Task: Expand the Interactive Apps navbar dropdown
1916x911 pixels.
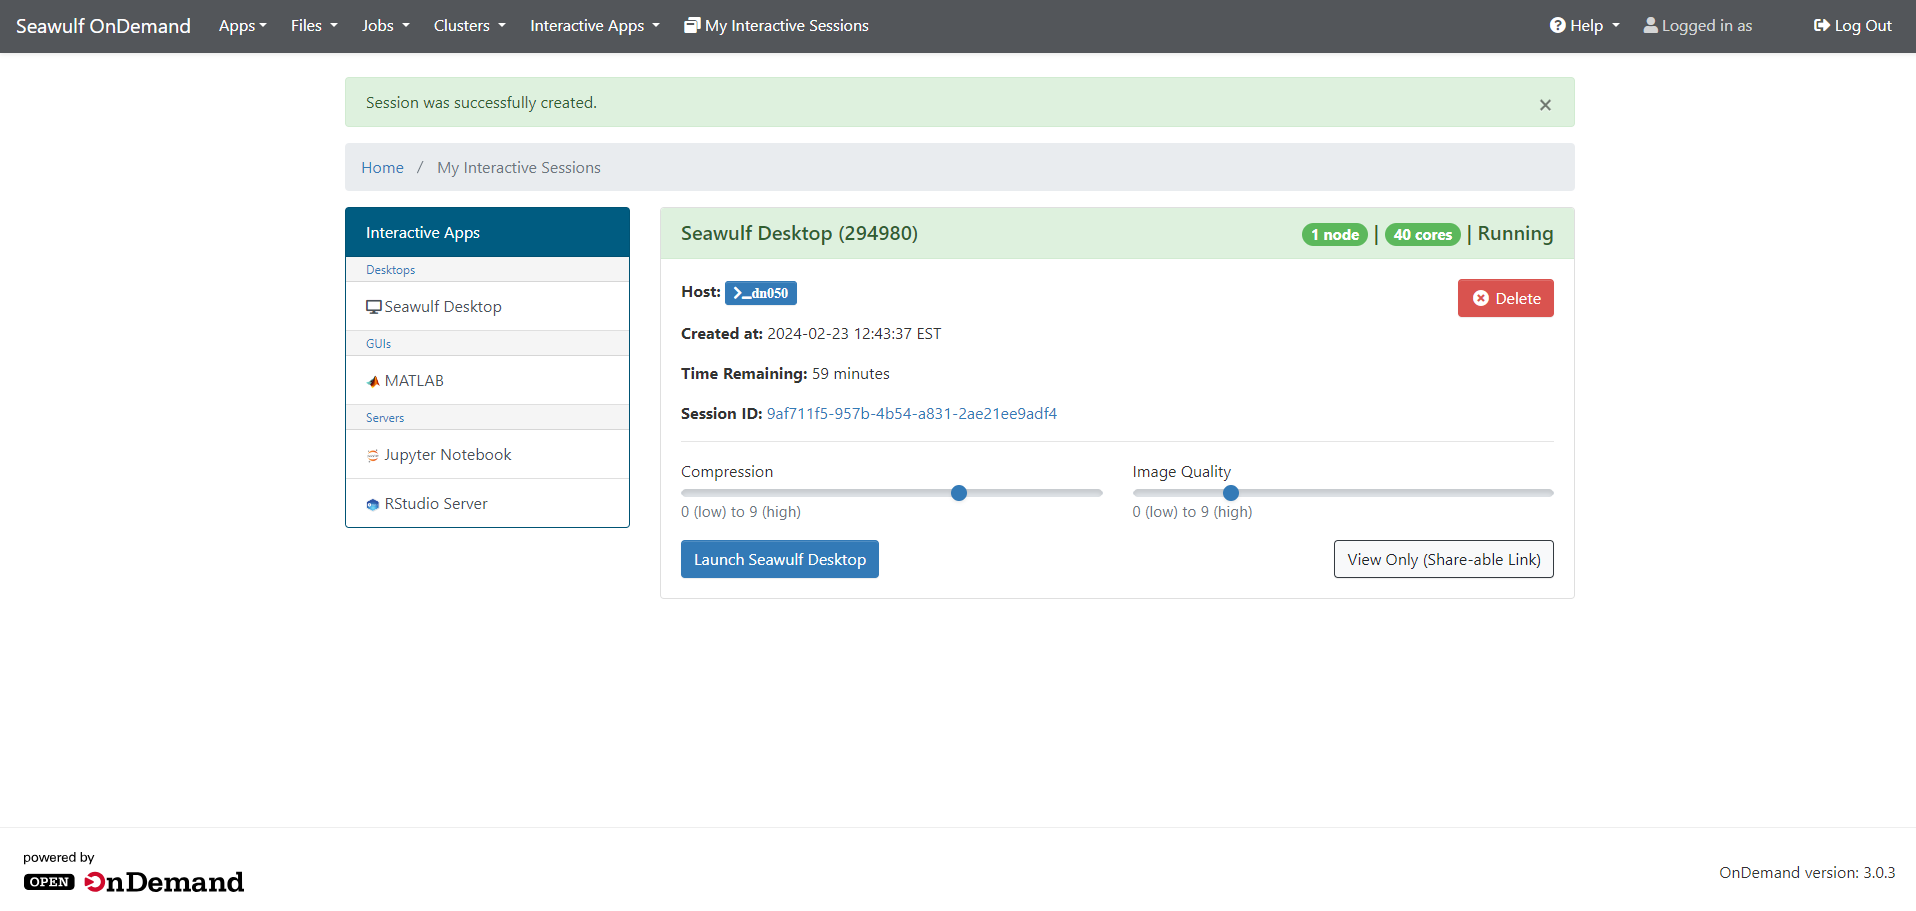Action: 595,26
